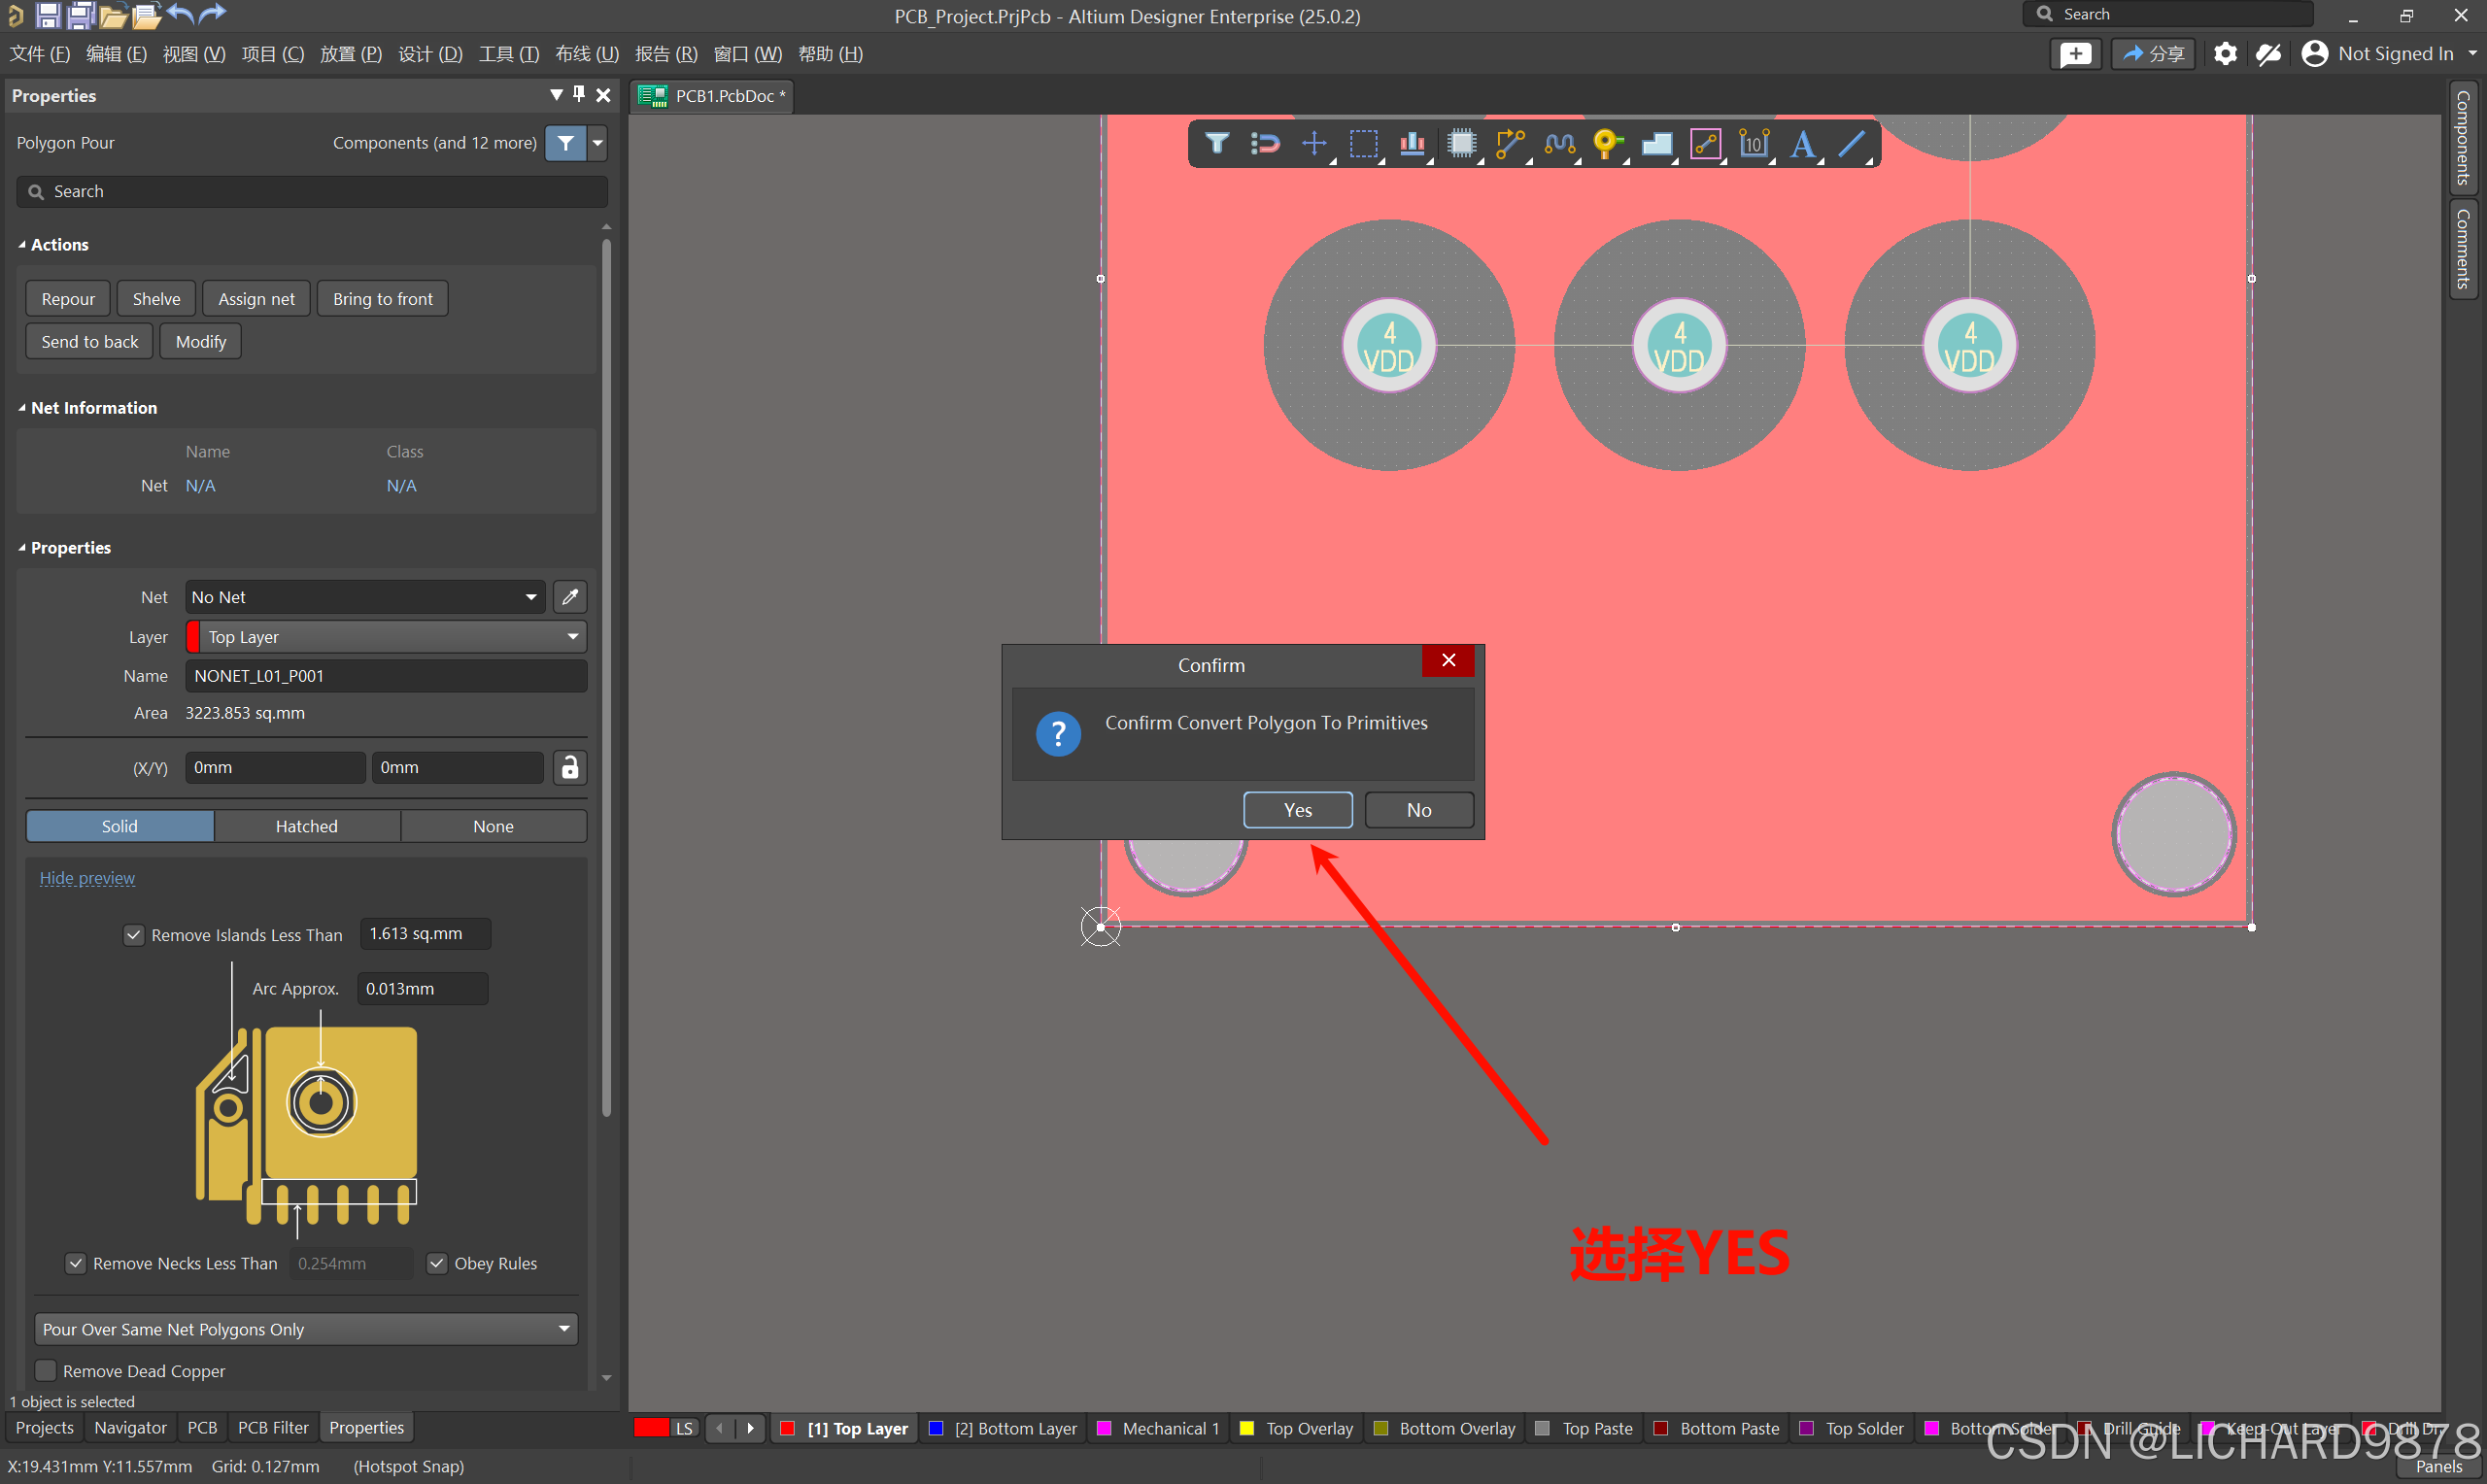Open the 设计 (D) menu
The image size is (2487, 1484).
[430, 54]
